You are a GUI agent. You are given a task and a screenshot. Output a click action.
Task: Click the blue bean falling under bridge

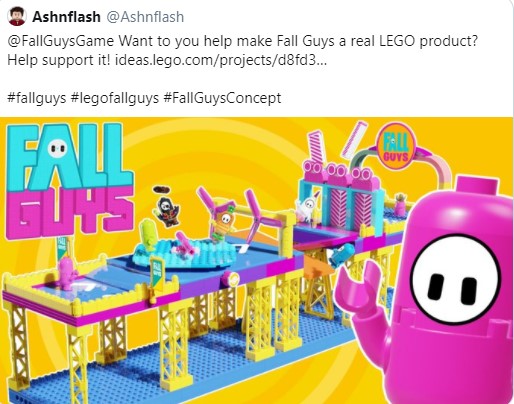342,255
